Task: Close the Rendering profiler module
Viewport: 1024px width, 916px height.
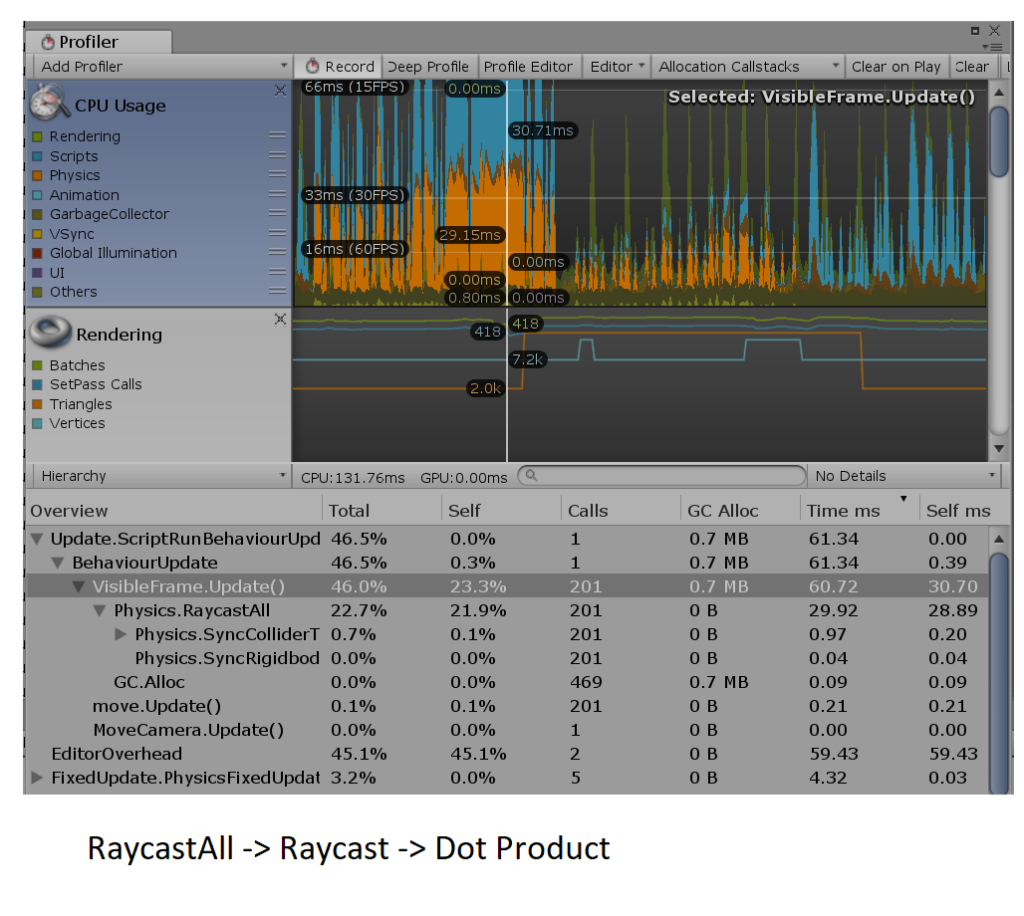Action: tap(280, 319)
